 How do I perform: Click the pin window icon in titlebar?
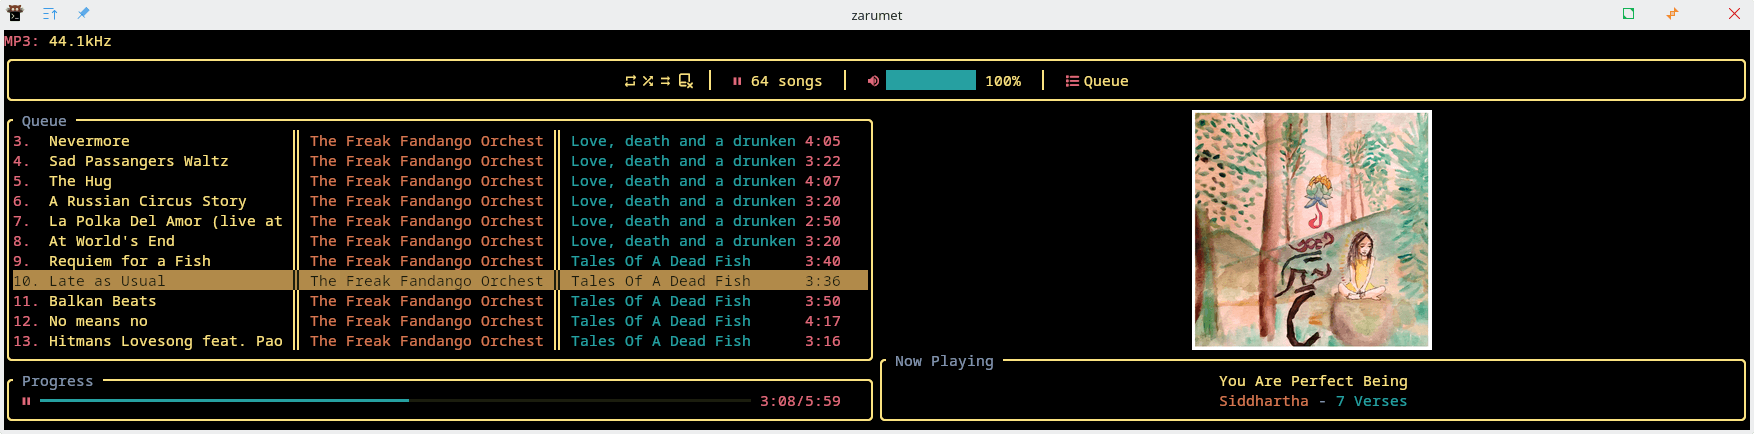coord(83,14)
